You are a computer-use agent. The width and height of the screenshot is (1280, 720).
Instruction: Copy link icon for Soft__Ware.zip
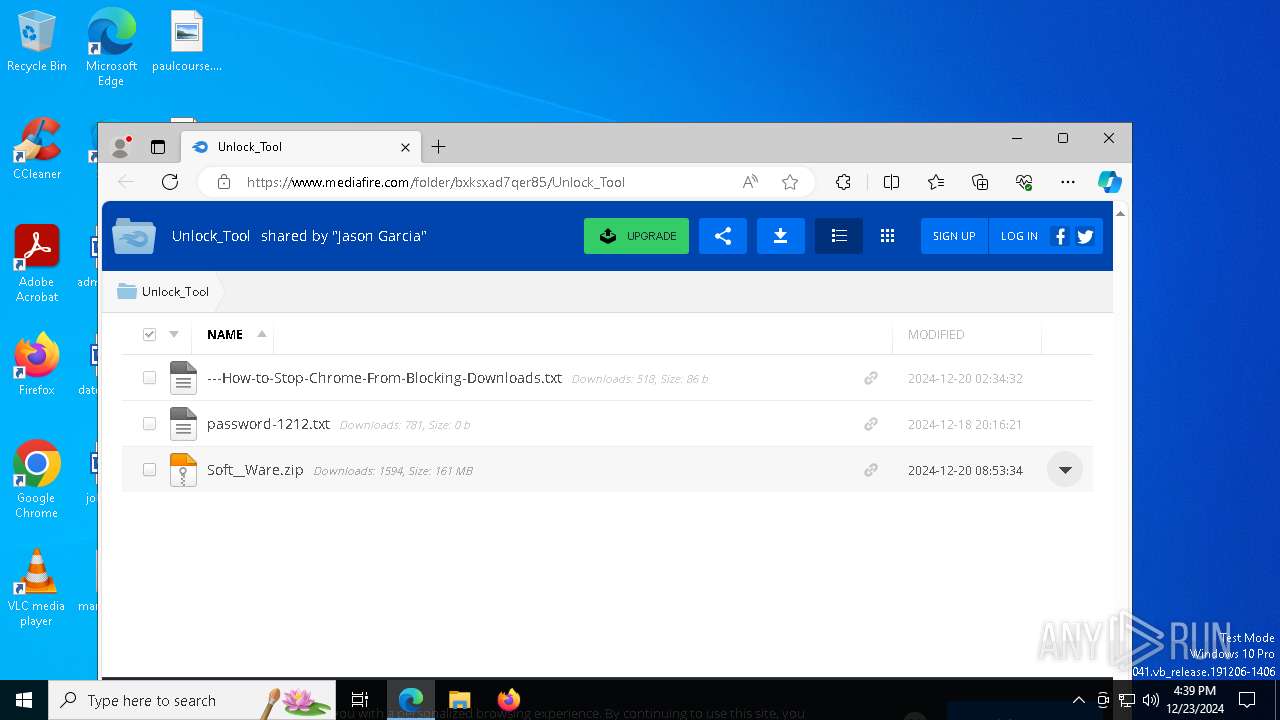point(871,470)
